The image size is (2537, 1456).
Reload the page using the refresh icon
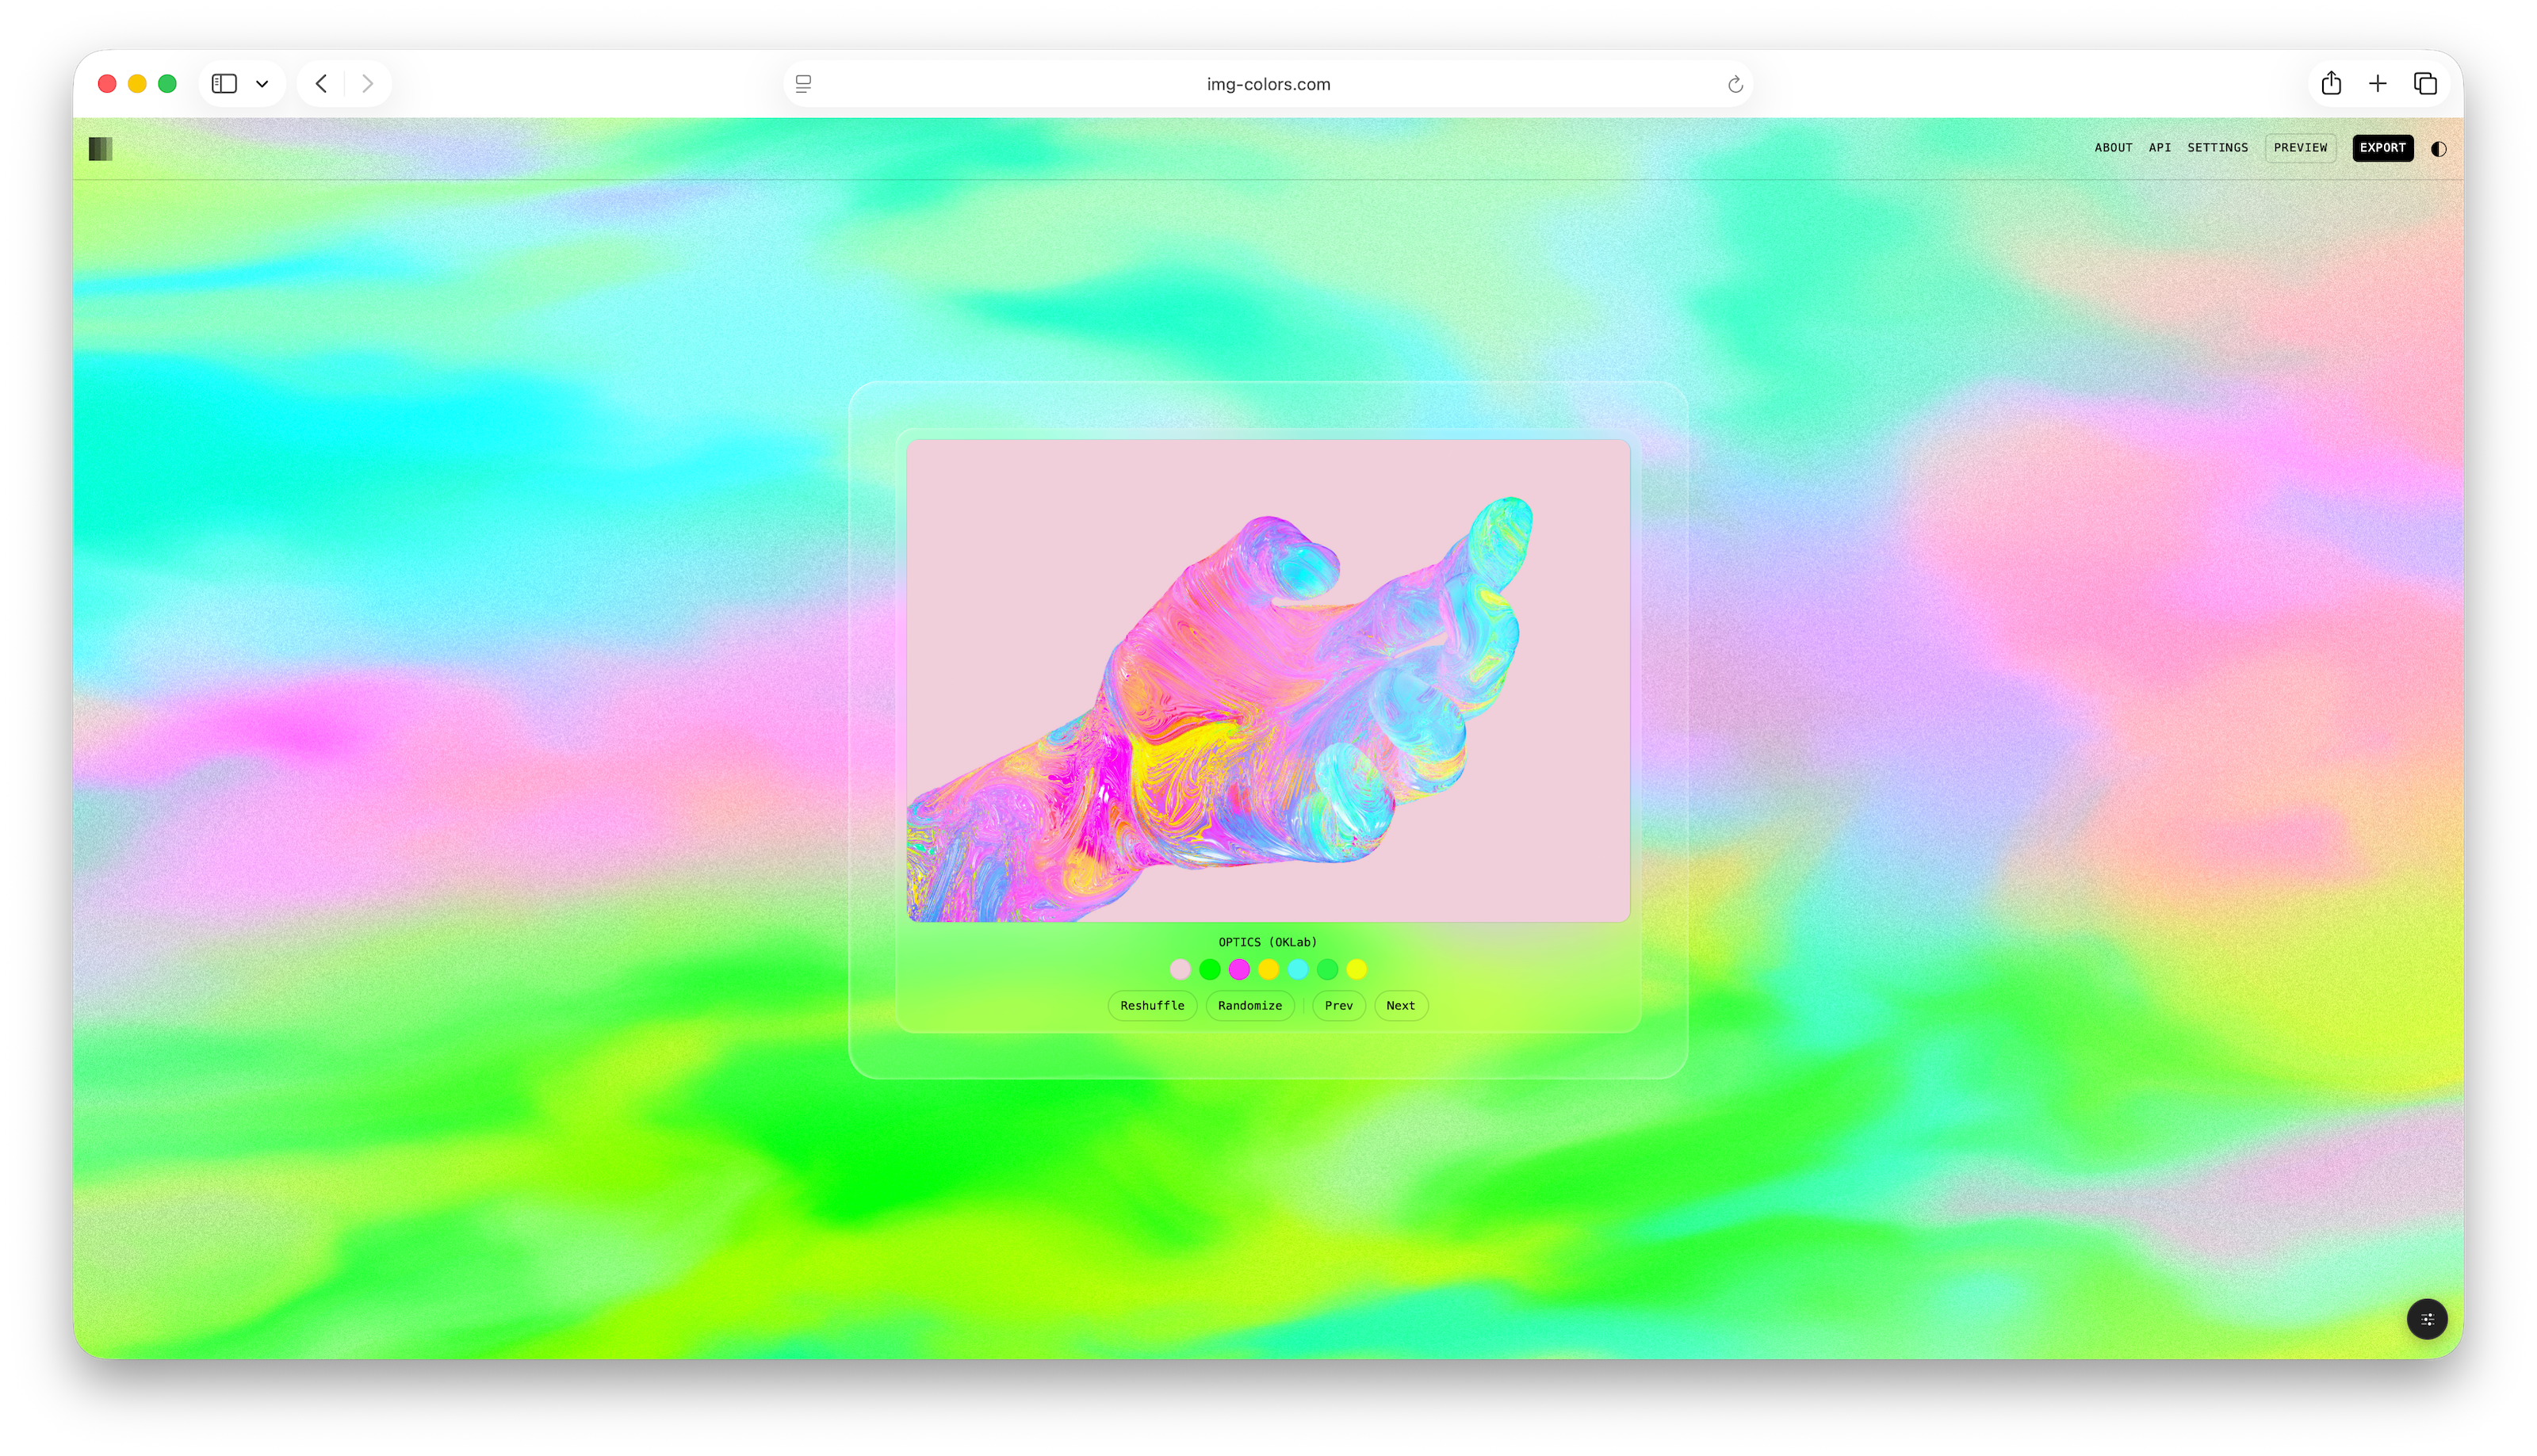(1735, 84)
